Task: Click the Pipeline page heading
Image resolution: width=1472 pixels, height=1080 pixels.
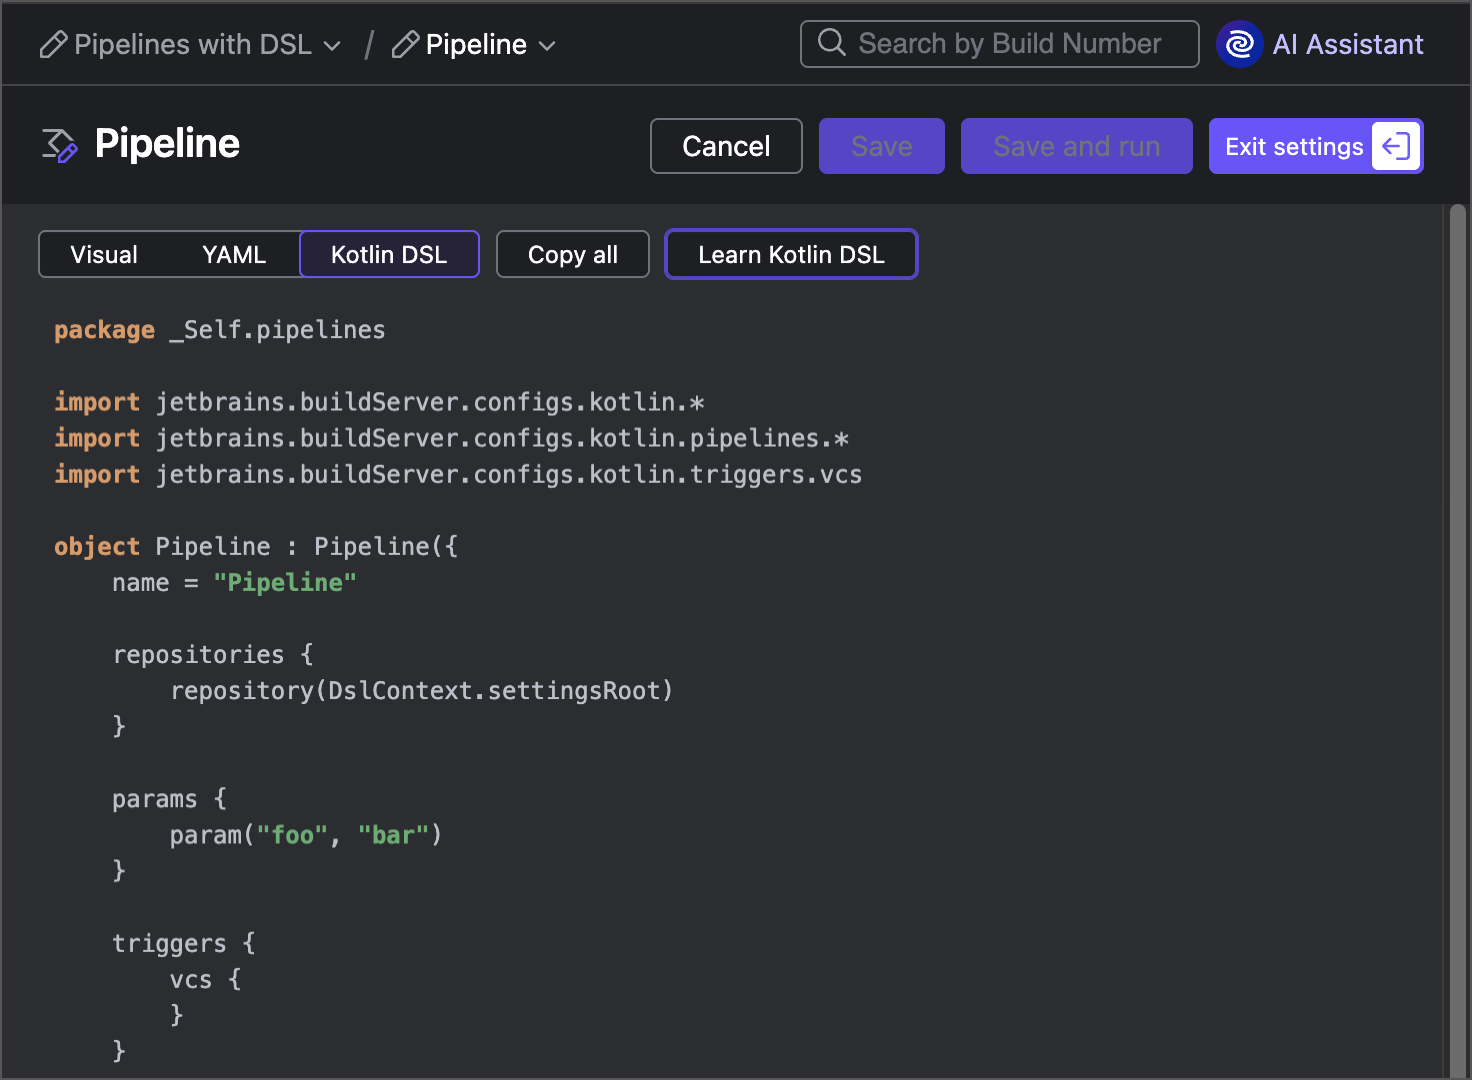Action: click(167, 144)
